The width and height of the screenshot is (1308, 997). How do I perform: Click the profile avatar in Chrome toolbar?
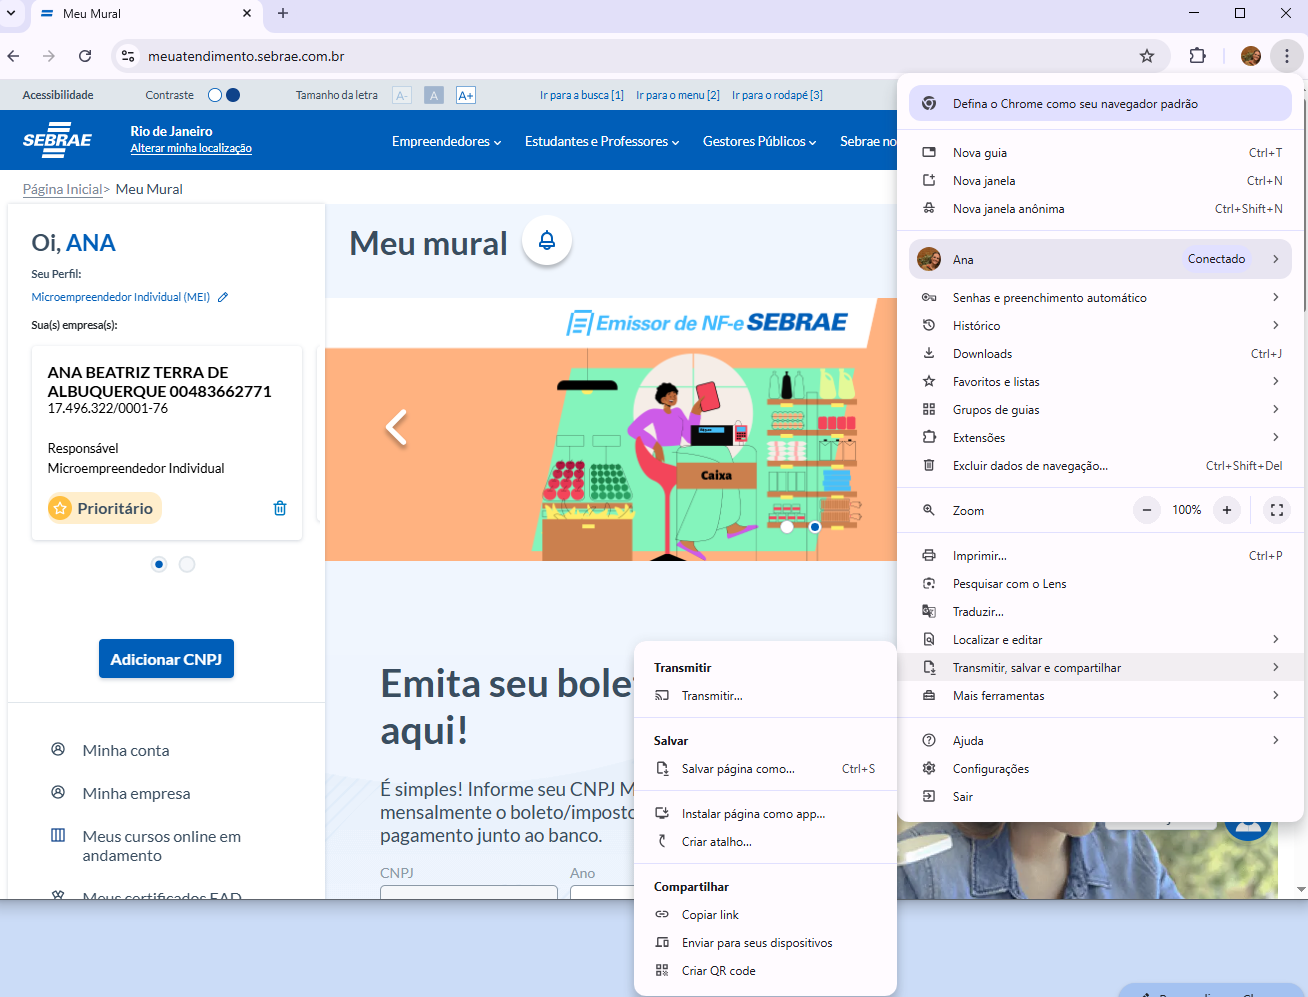point(1250,56)
